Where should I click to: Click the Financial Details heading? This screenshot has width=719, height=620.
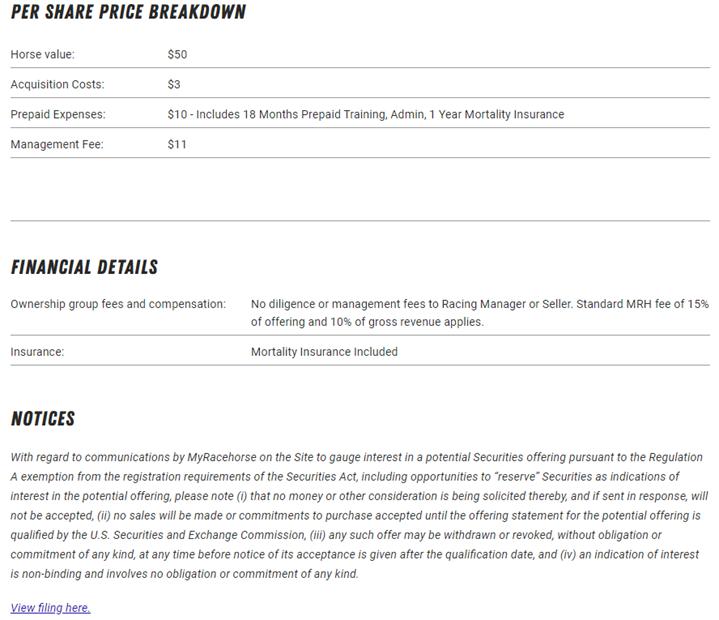tap(84, 267)
